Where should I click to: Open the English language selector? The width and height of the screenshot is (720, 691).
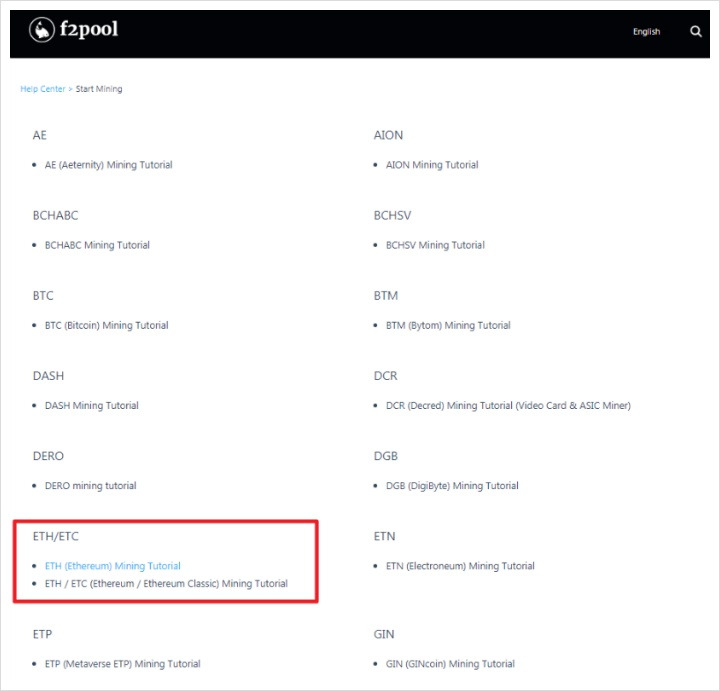[647, 32]
